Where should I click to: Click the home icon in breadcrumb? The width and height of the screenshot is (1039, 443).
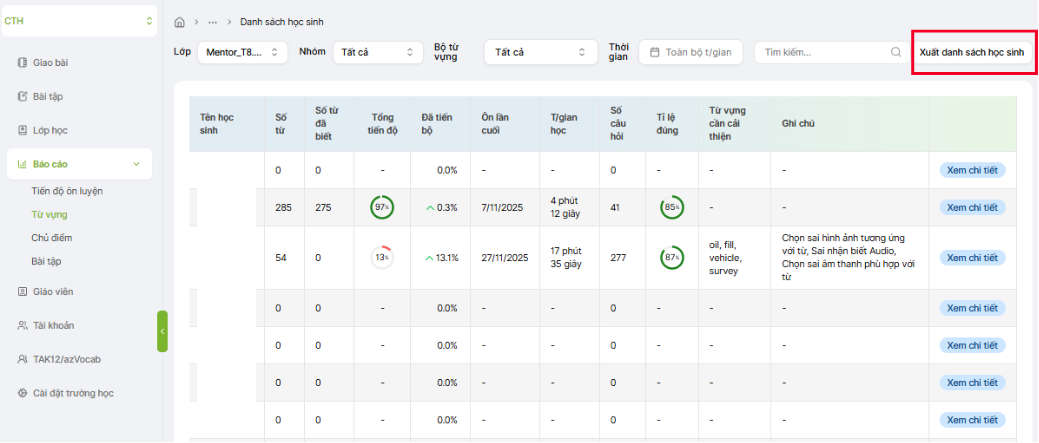[x=179, y=21]
